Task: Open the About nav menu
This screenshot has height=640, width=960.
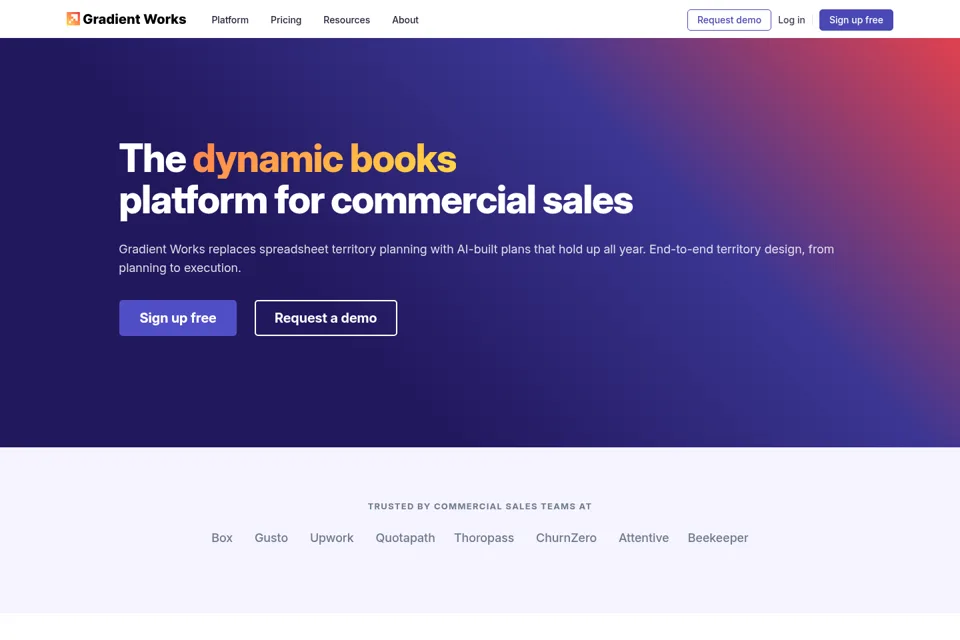Action: click(x=405, y=20)
